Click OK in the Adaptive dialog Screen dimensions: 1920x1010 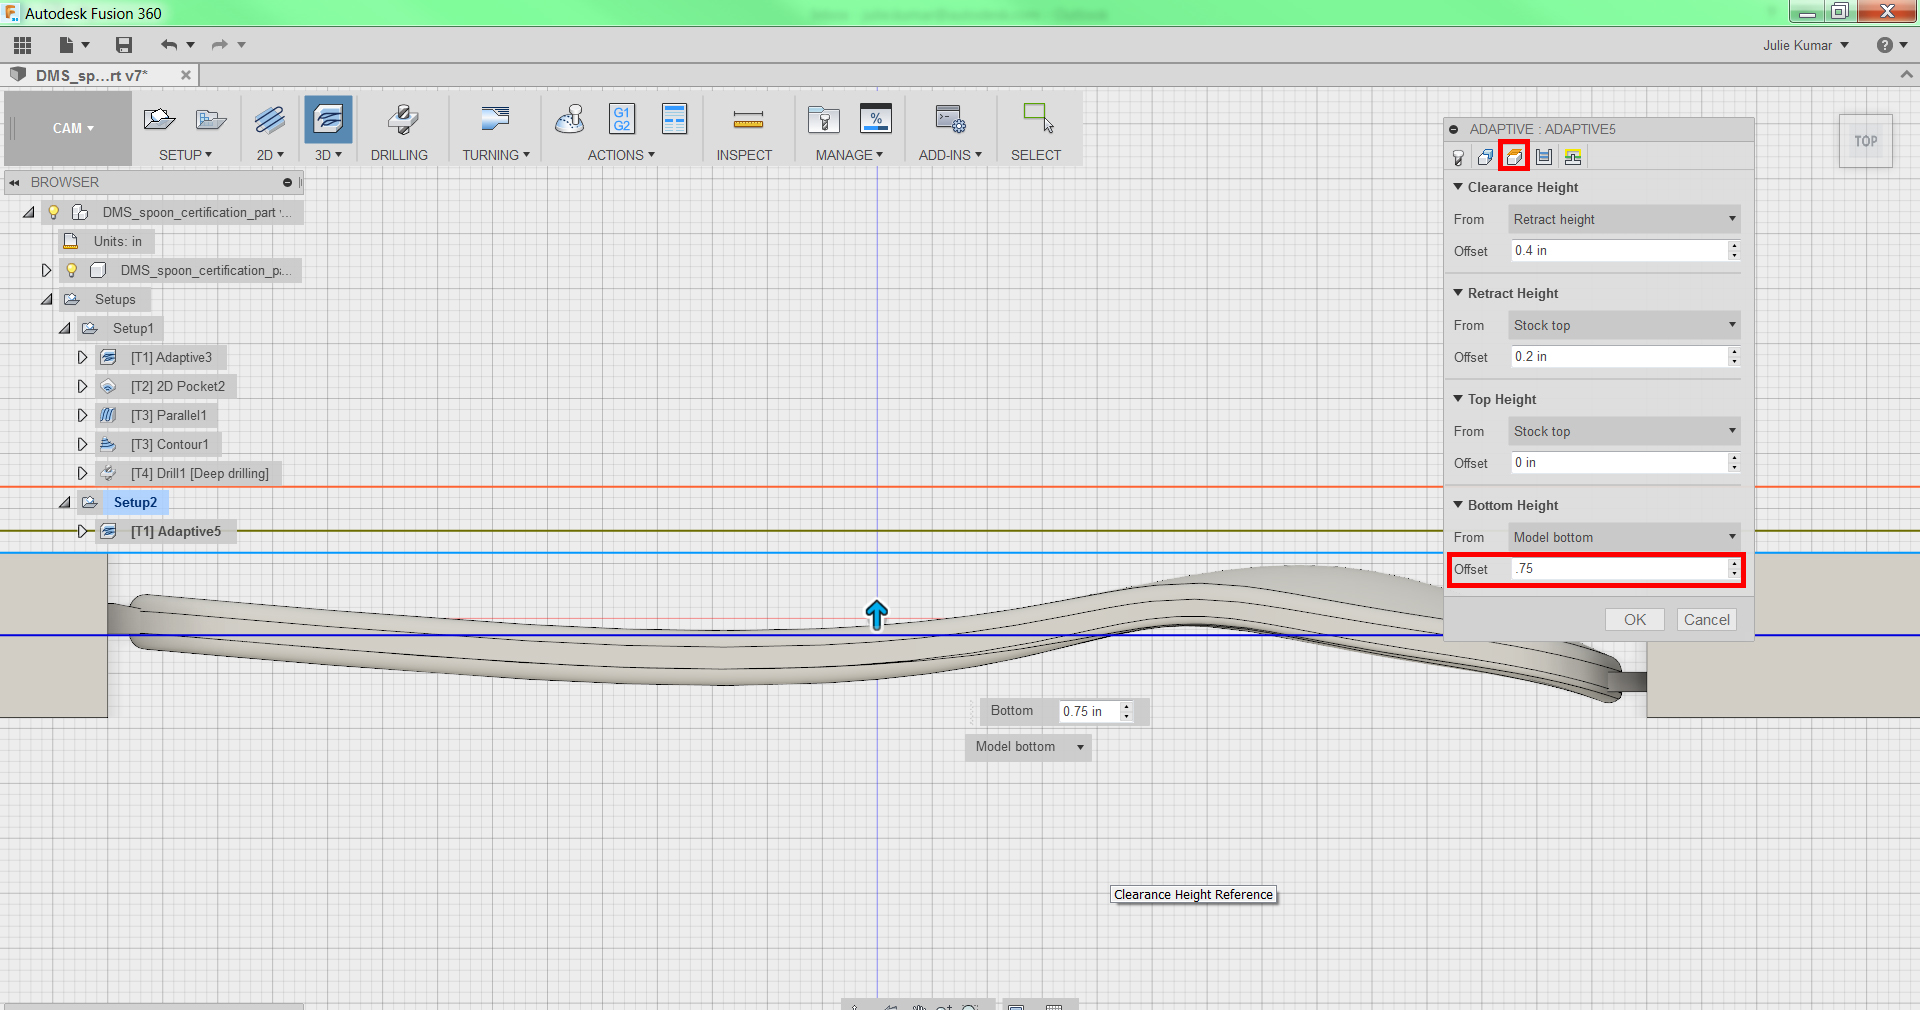coord(1635,620)
